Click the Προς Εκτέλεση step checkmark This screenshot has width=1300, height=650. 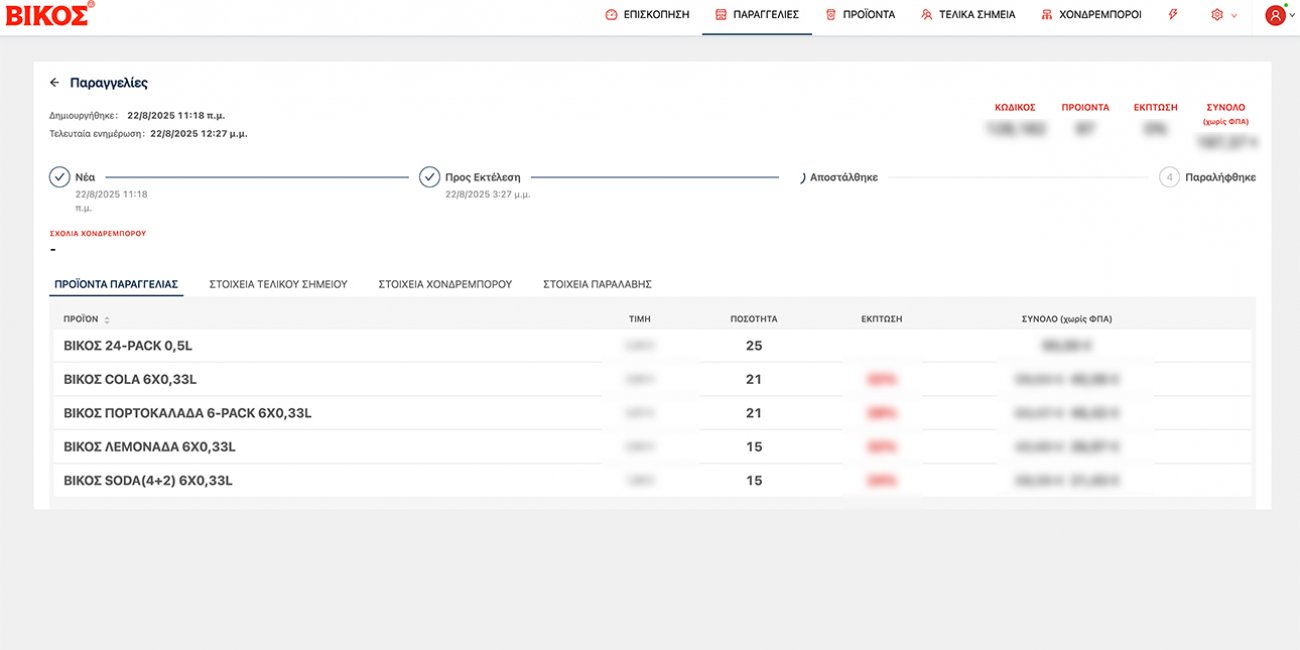430,177
